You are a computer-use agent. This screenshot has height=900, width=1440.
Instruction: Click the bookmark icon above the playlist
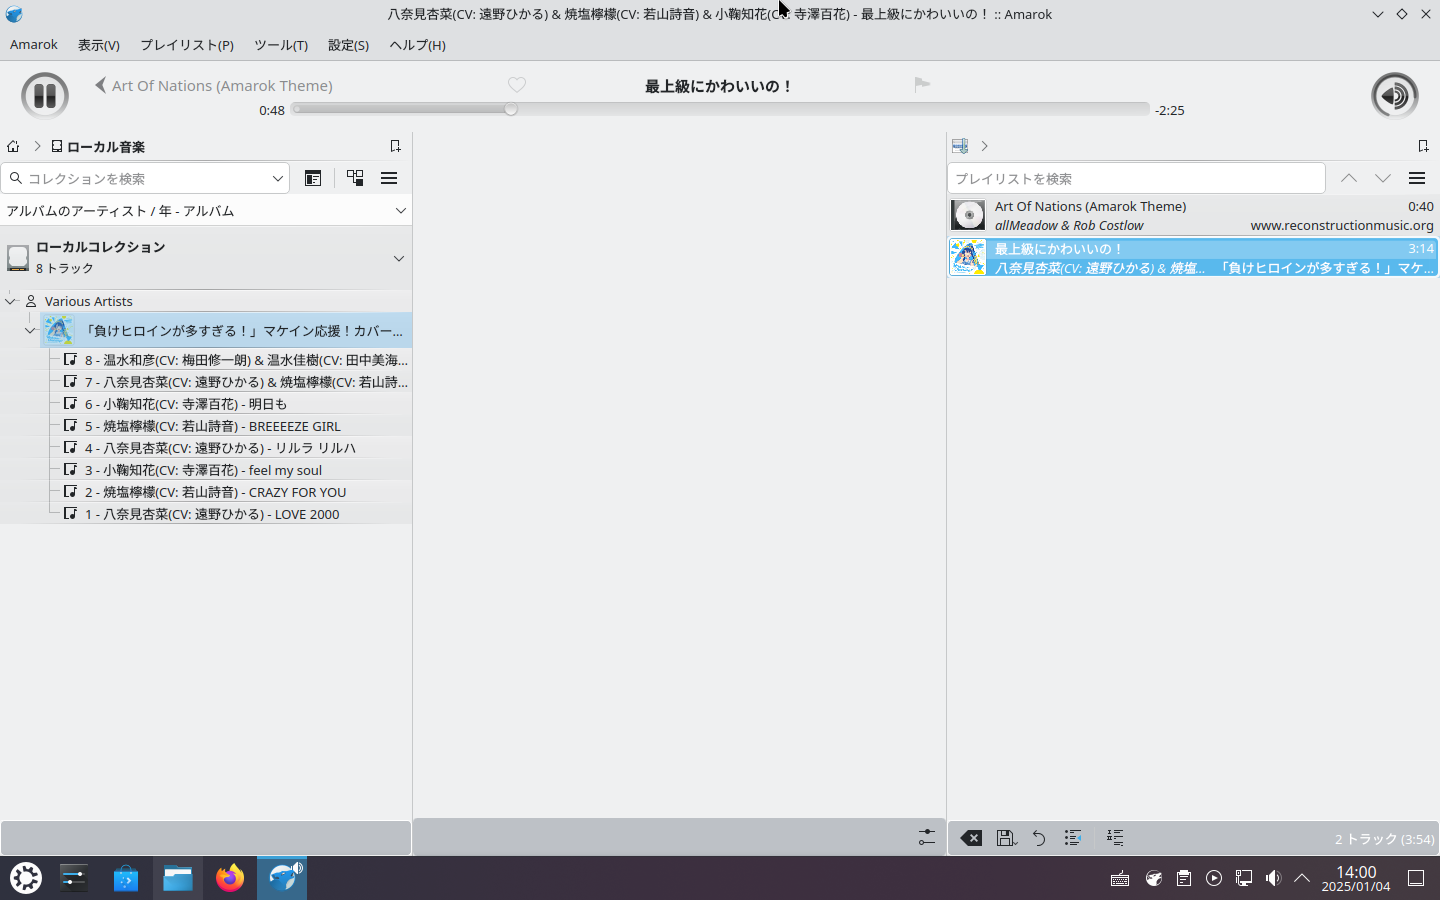[1423, 146]
